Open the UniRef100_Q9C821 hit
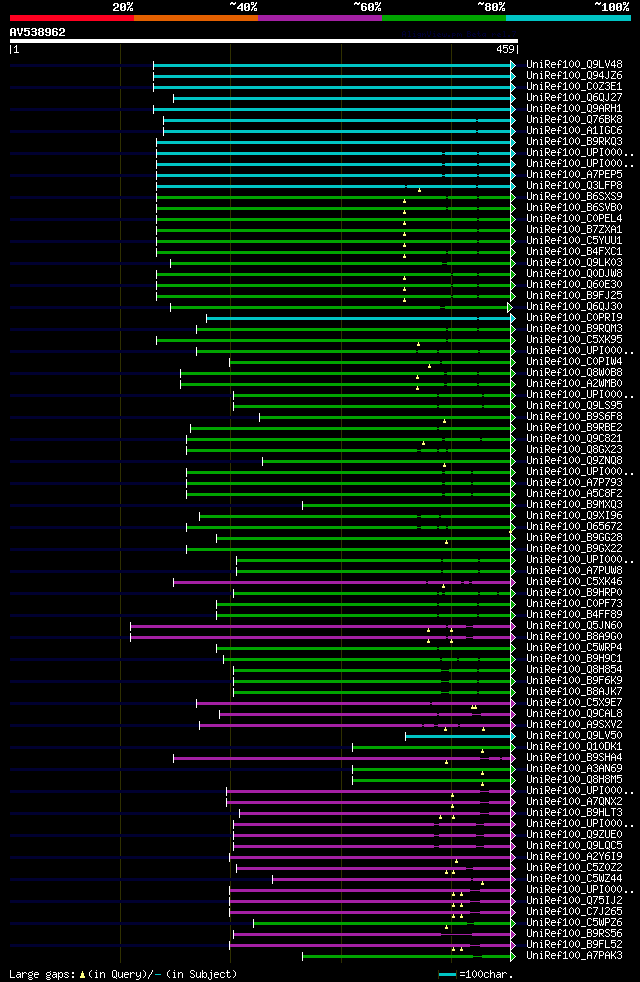This screenshot has height=982, width=640. coord(574,438)
